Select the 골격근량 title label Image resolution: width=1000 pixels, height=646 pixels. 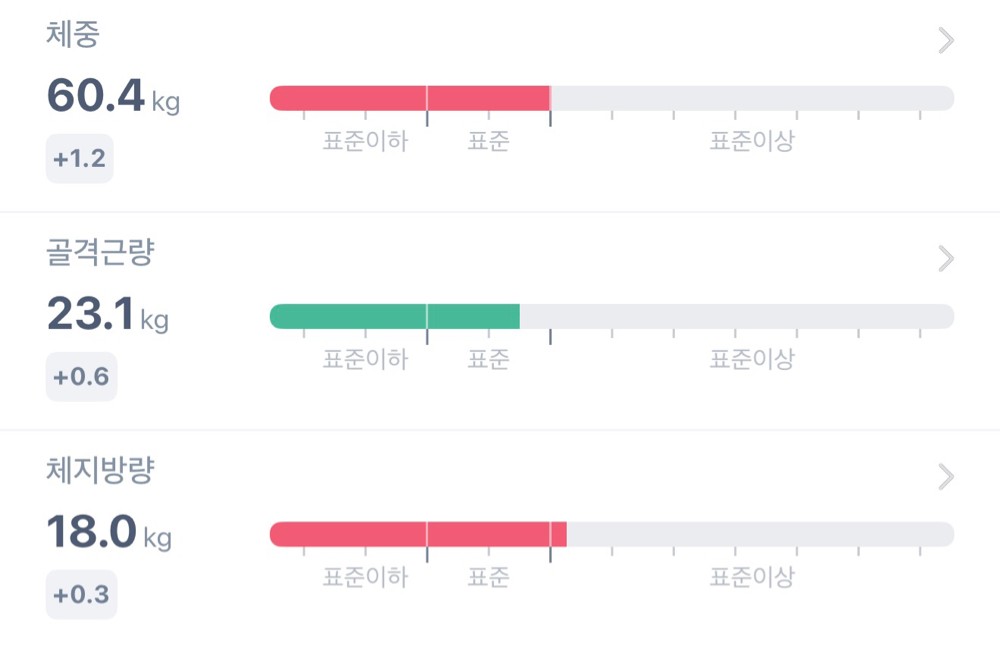point(100,253)
